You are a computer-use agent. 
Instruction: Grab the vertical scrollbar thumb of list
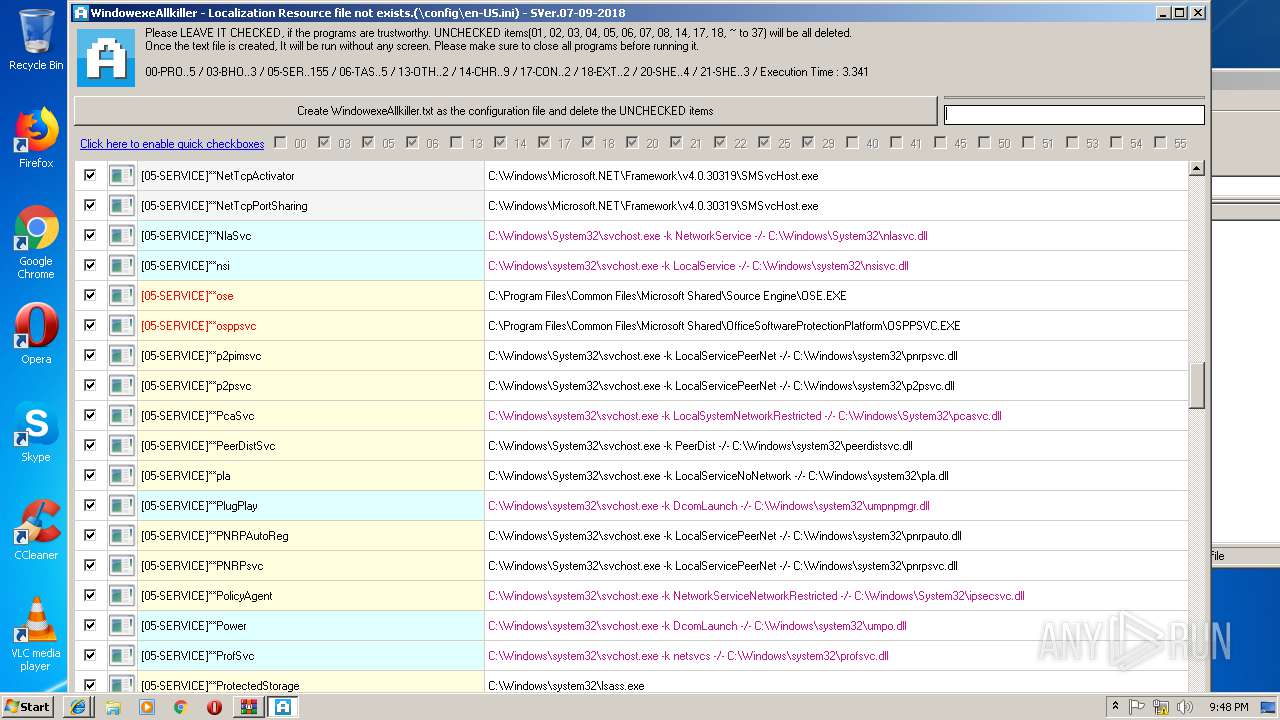pos(1197,385)
